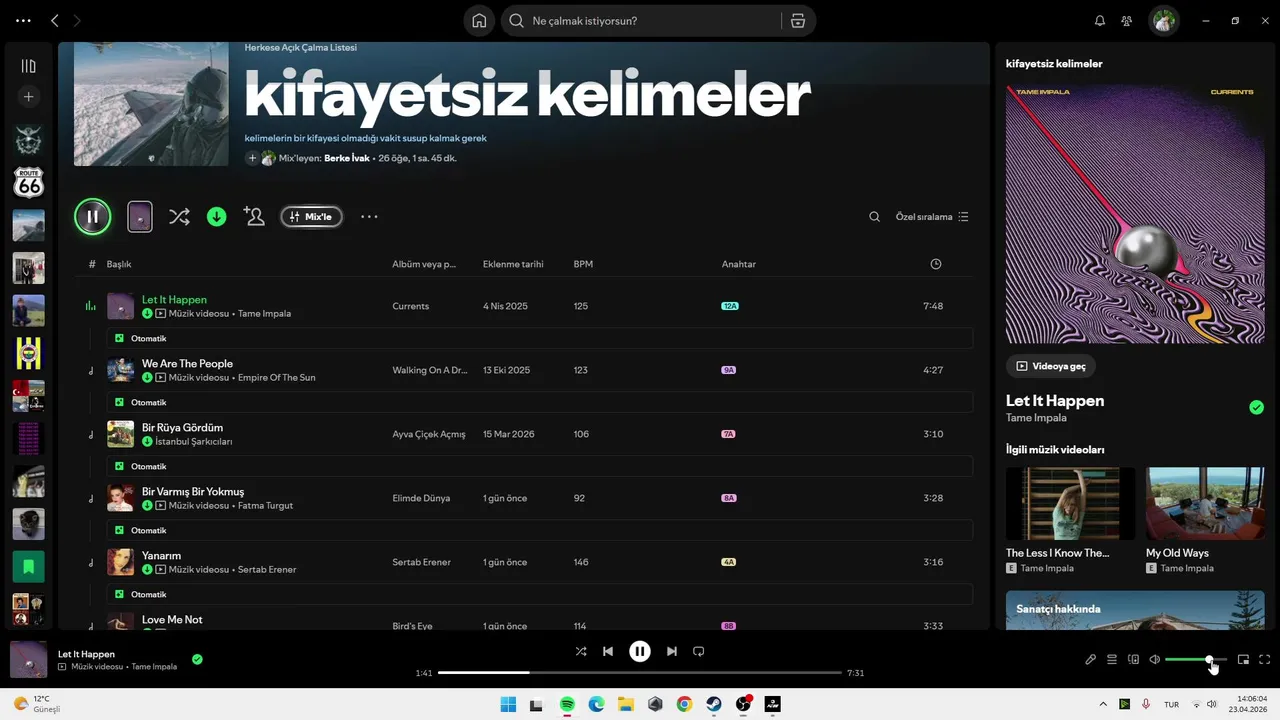
Task: Open the Windows Start button
Action: [x=508, y=704]
